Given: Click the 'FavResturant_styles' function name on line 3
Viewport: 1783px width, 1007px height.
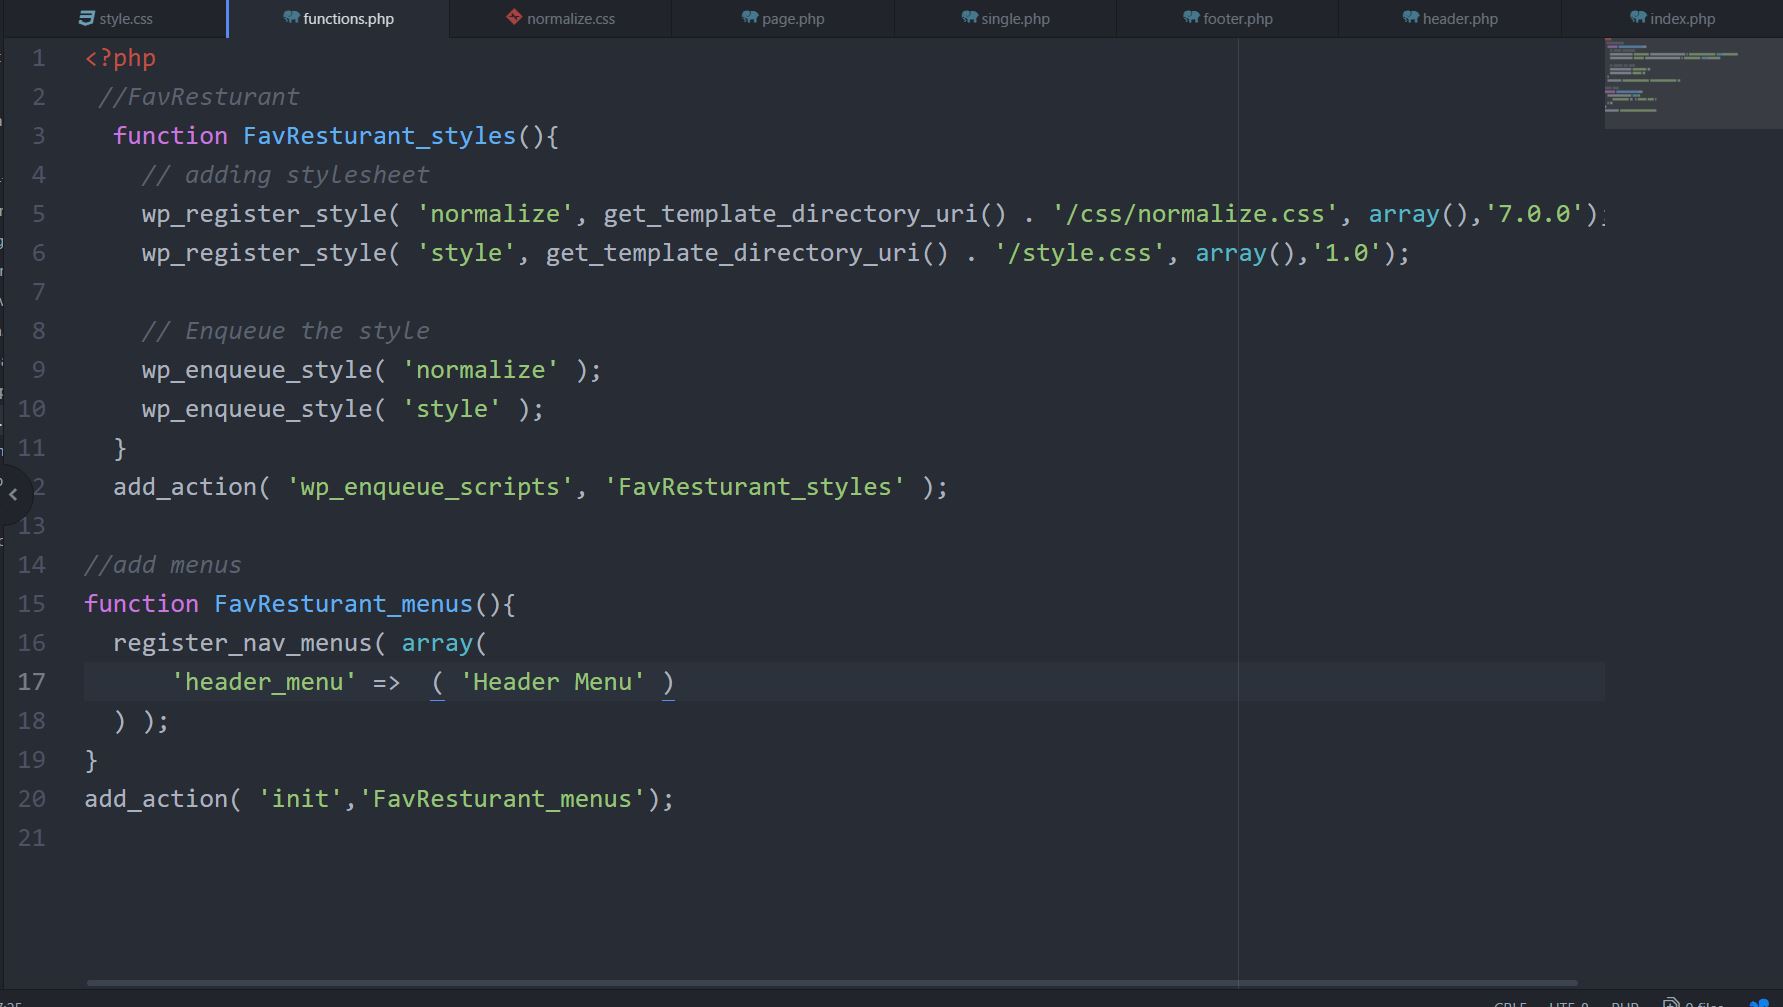Looking at the screenshot, I should 379,136.
